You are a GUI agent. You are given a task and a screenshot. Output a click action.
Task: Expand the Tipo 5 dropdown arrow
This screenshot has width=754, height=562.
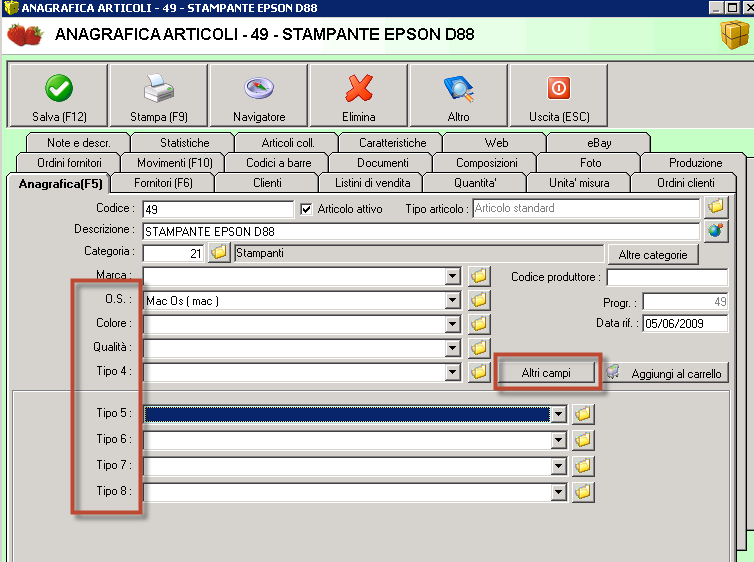558,414
